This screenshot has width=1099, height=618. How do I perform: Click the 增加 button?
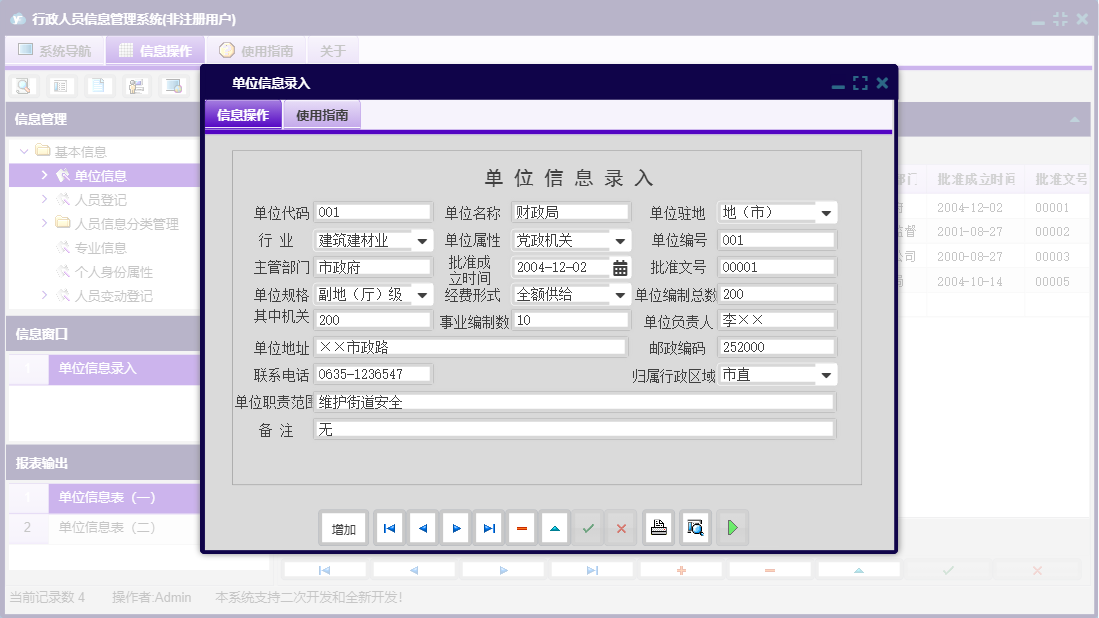(x=343, y=527)
